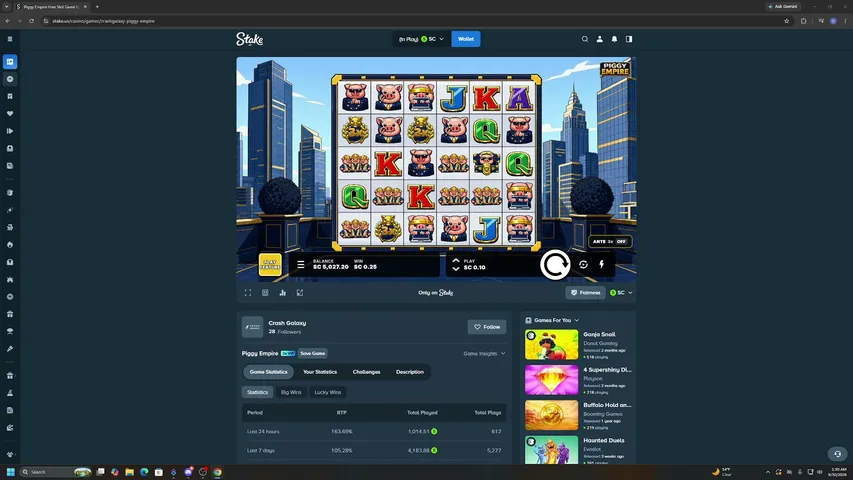Select the Lucky Wins sub-tab
Screen dimensions: 853x480
pyautogui.click(x=327, y=392)
